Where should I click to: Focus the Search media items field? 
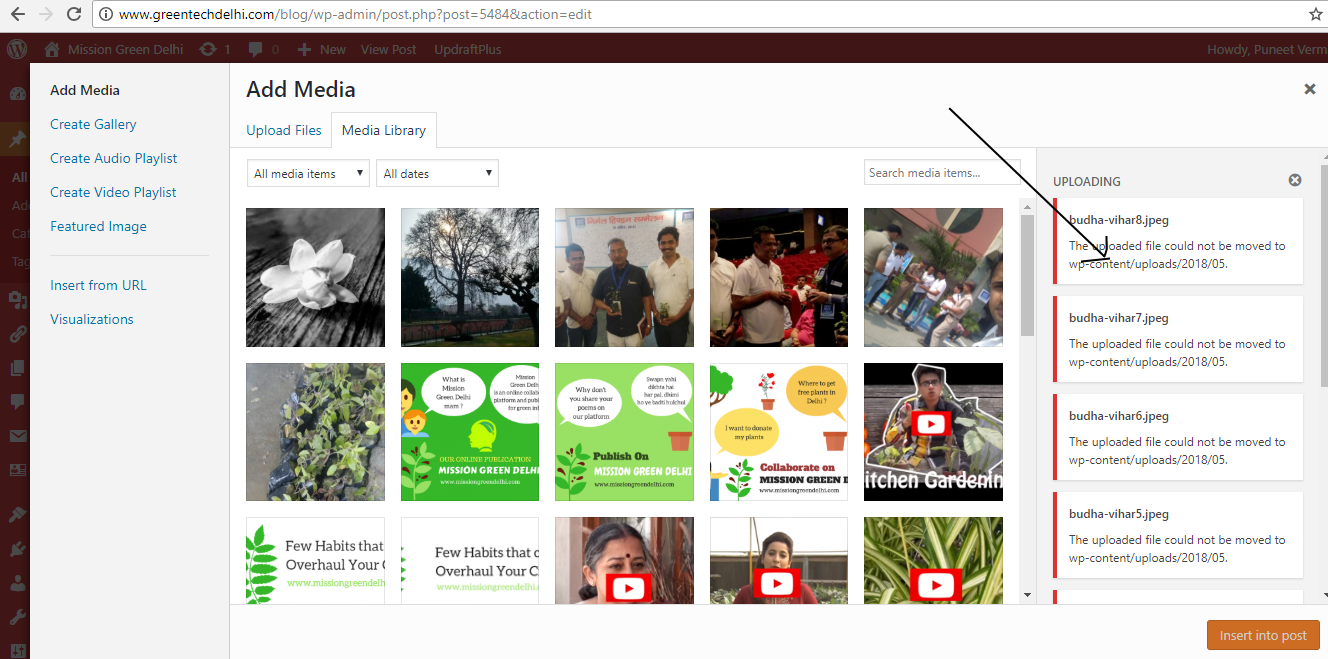point(941,172)
